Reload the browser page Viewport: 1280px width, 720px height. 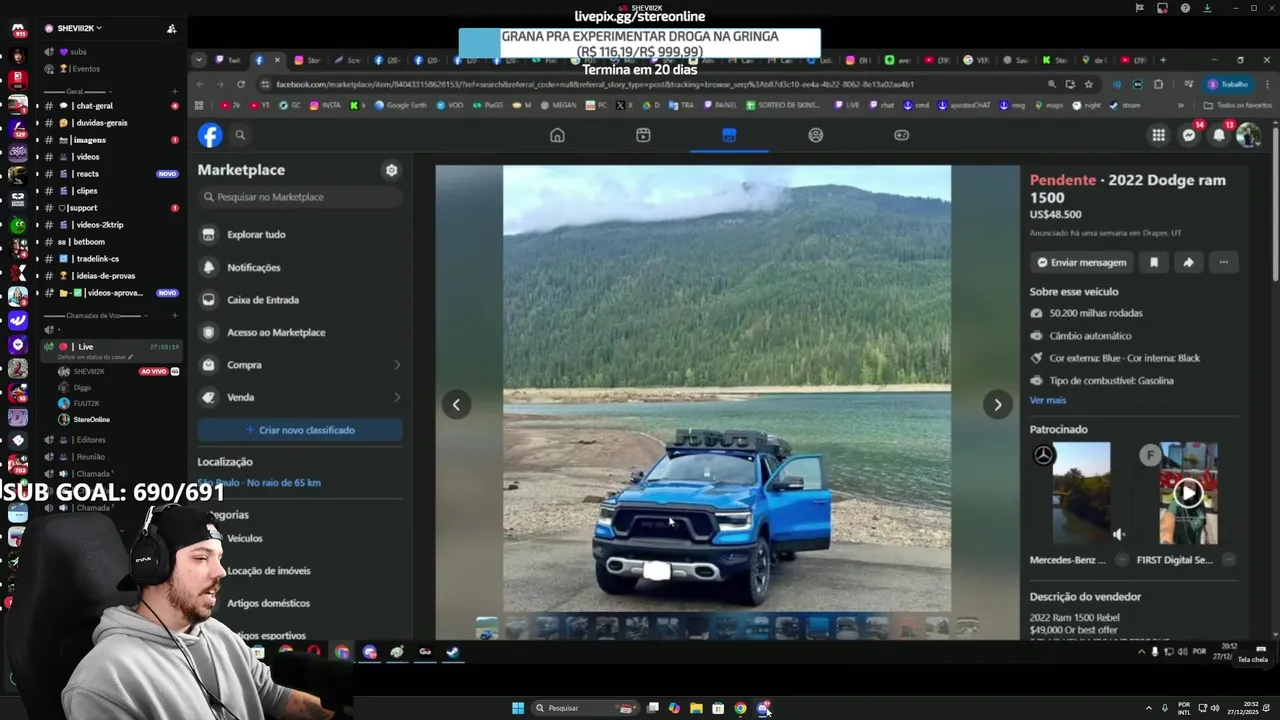[x=240, y=84]
